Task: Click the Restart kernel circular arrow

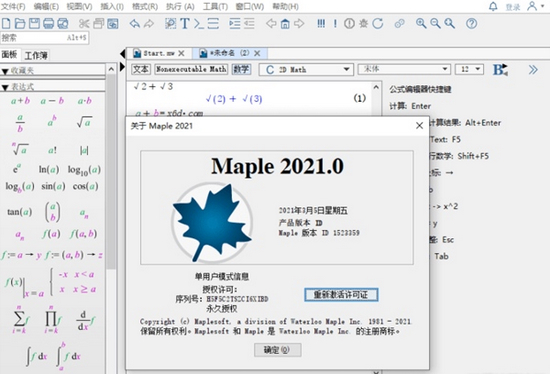Action: [x=378, y=24]
